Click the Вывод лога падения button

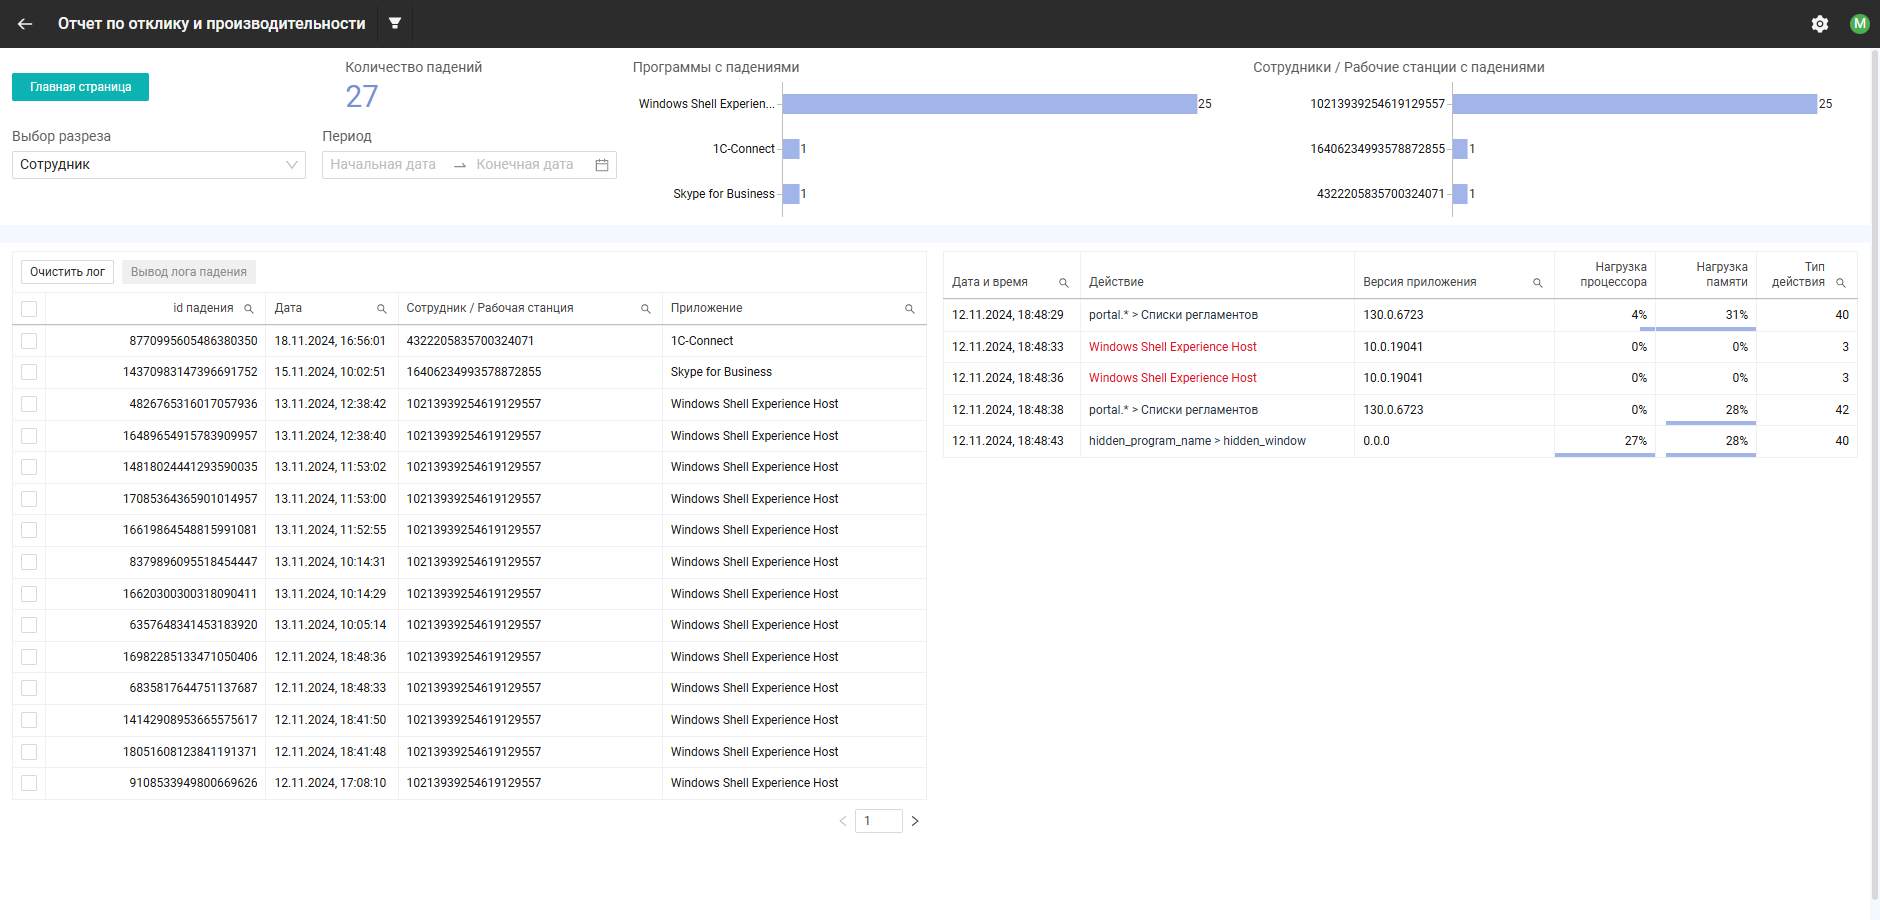pos(189,272)
